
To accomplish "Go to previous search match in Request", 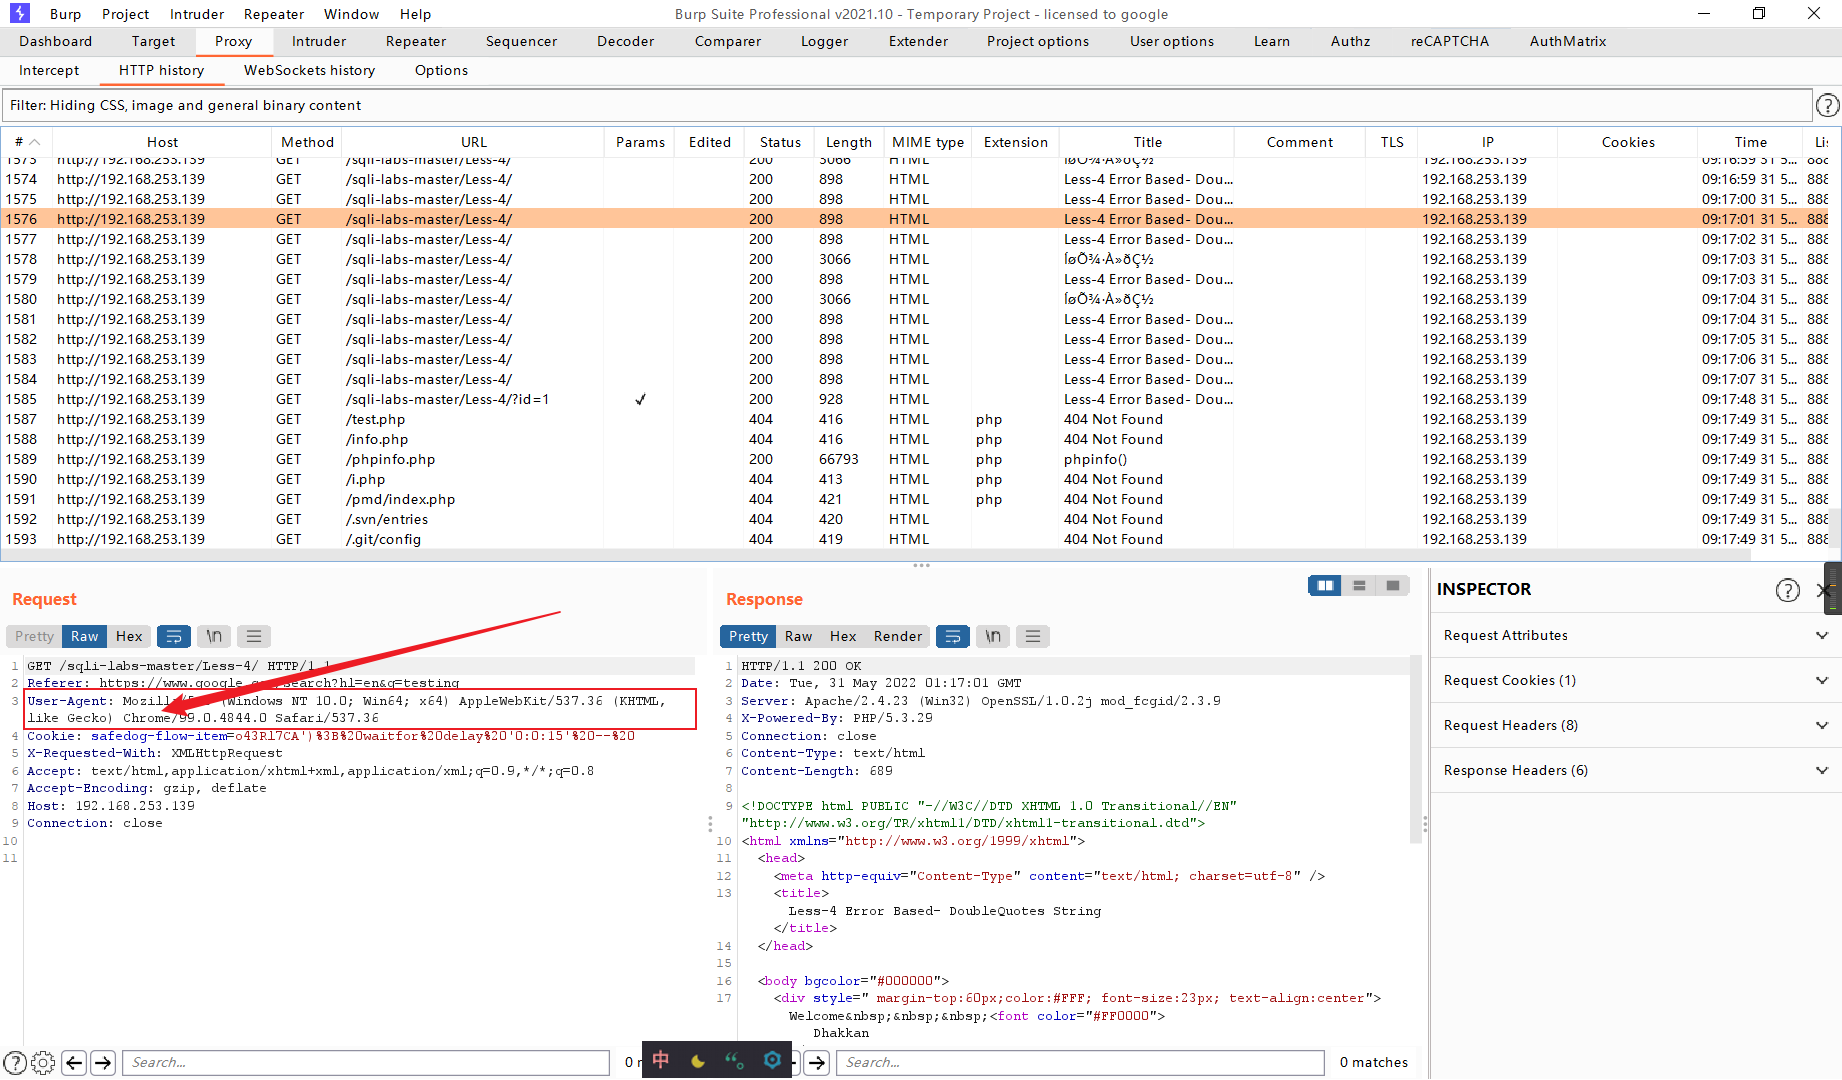I will [x=74, y=1062].
